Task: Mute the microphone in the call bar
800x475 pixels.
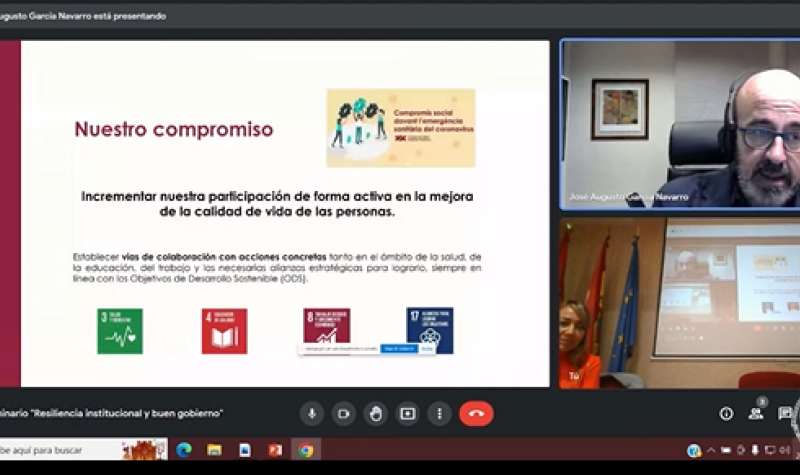Action: (312, 413)
